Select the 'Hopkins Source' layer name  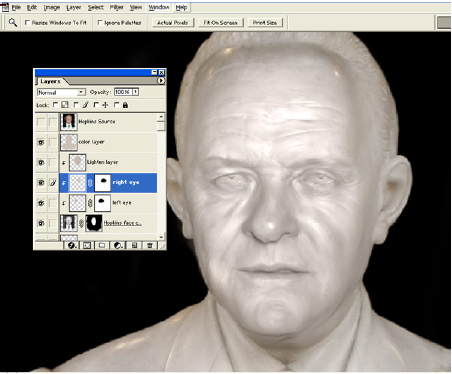pyautogui.click(x=97, y=122)
